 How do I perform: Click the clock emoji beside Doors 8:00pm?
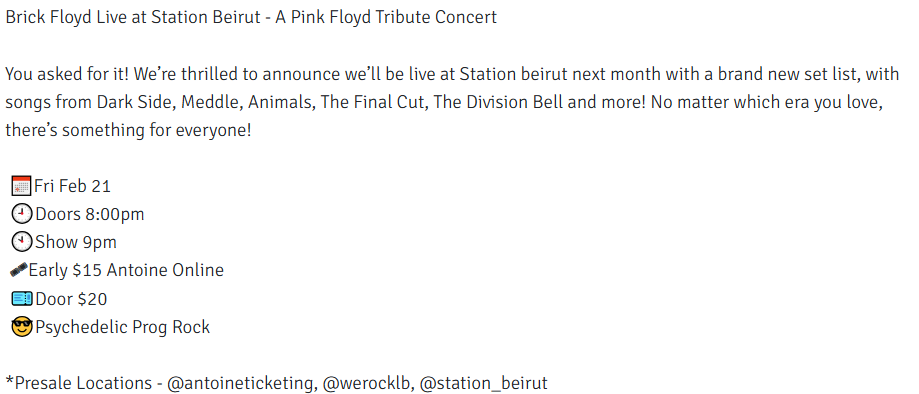tap(22, 214)
